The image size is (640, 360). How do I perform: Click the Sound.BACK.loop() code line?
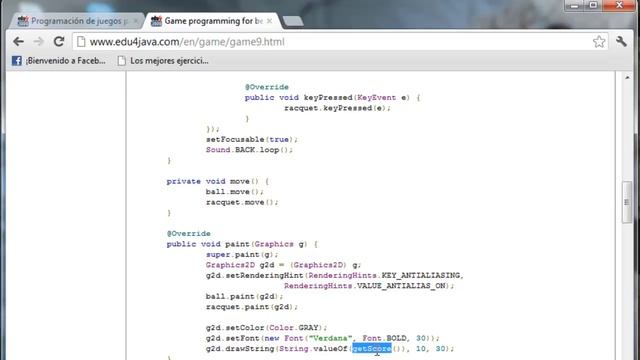tap(249, 150)
